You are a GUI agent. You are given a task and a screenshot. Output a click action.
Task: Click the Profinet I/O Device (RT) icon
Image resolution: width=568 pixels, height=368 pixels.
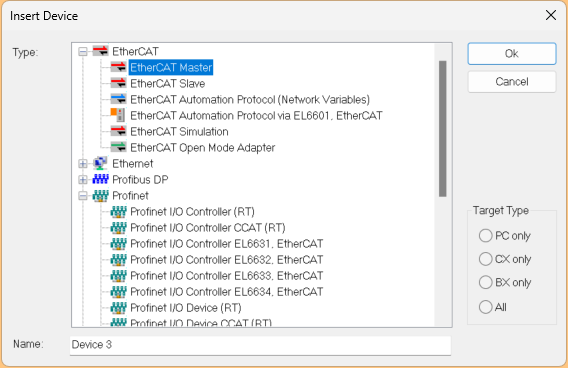(118, 308)
